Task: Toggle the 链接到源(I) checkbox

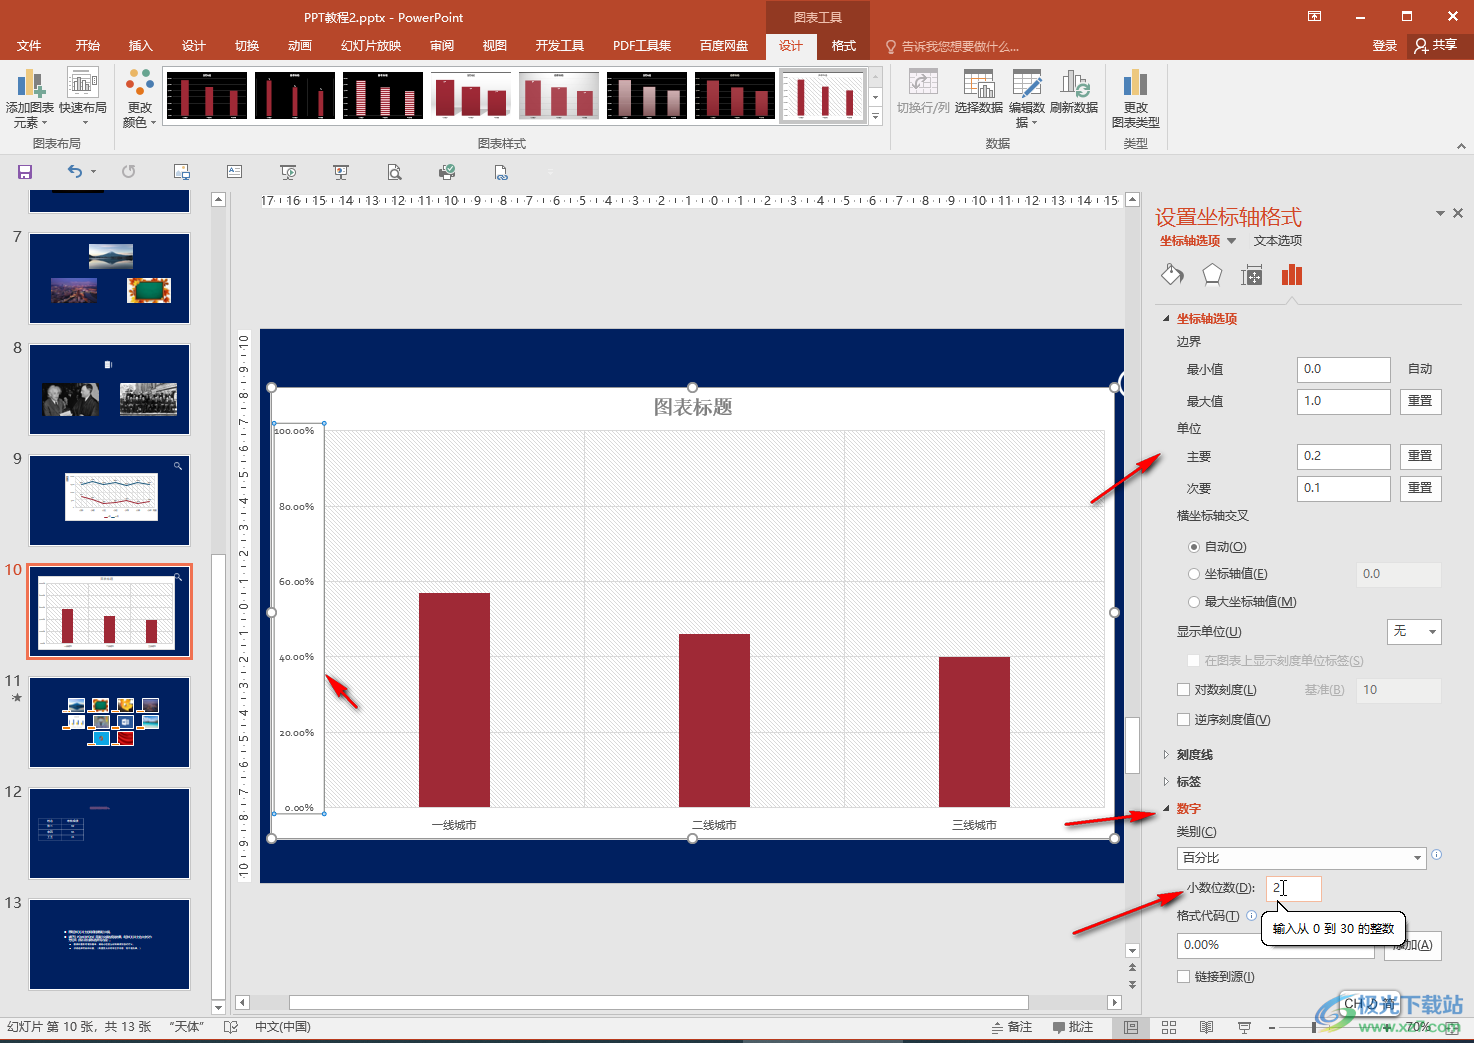Action: 1184,977
